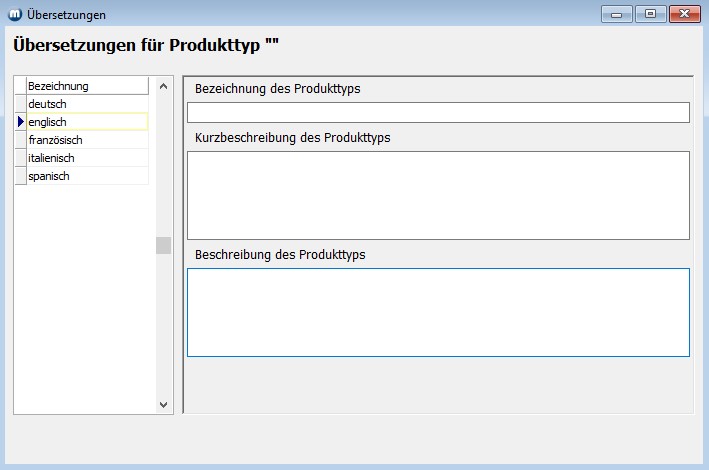The image size is (709, 470).
Task: Click into the Beschreibung des Produkttyps box
Action: pyautogui.click(x=438, y=312)
